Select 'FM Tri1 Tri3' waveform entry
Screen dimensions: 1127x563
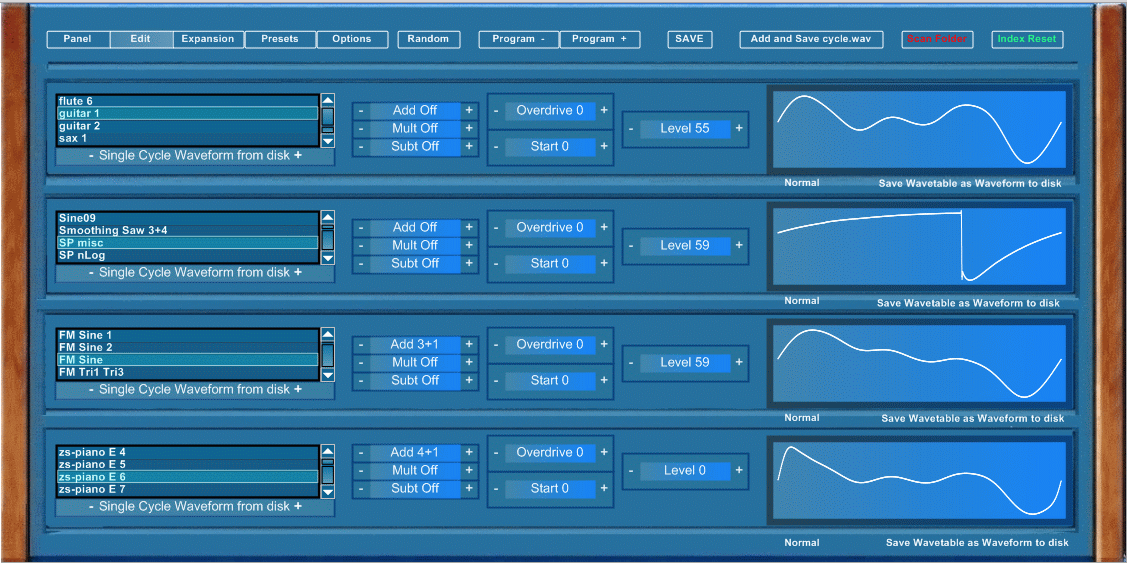(188, 372)
